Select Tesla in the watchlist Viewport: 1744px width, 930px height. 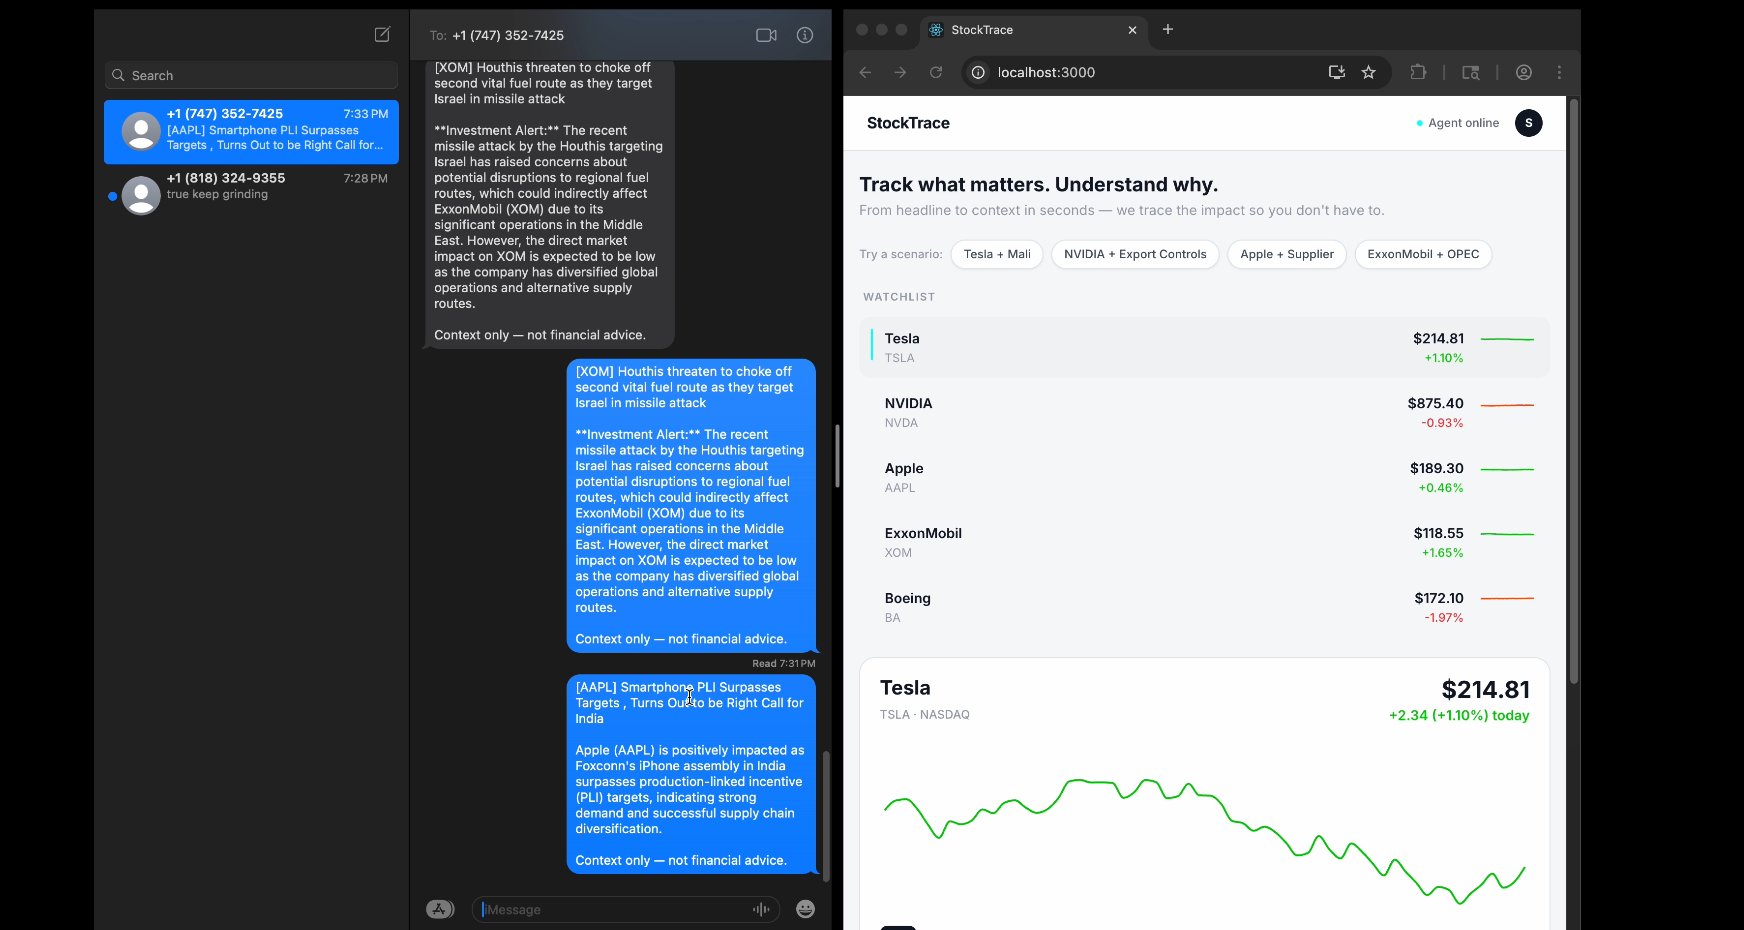click(x=1204, y=348)
